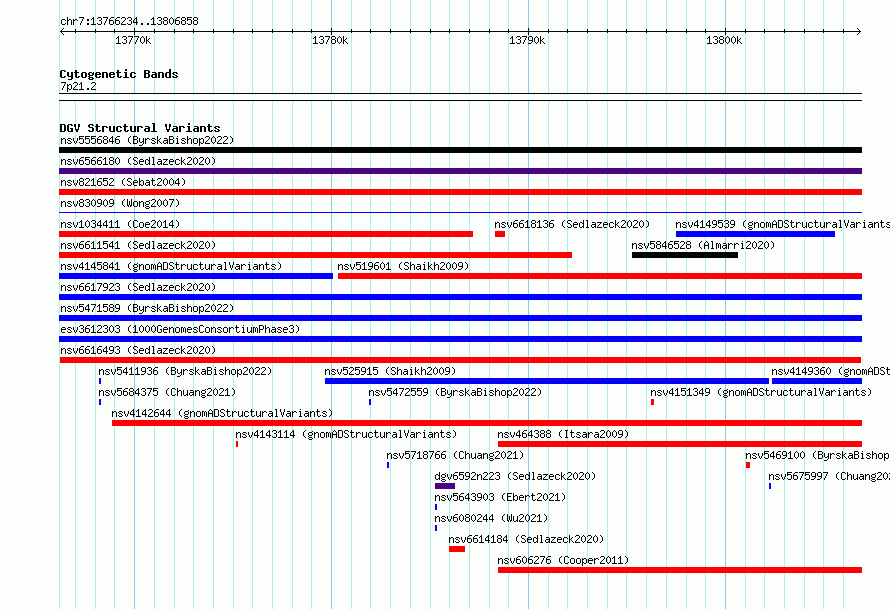Click the 13770k ruler mark

click(x=133, y=40)
